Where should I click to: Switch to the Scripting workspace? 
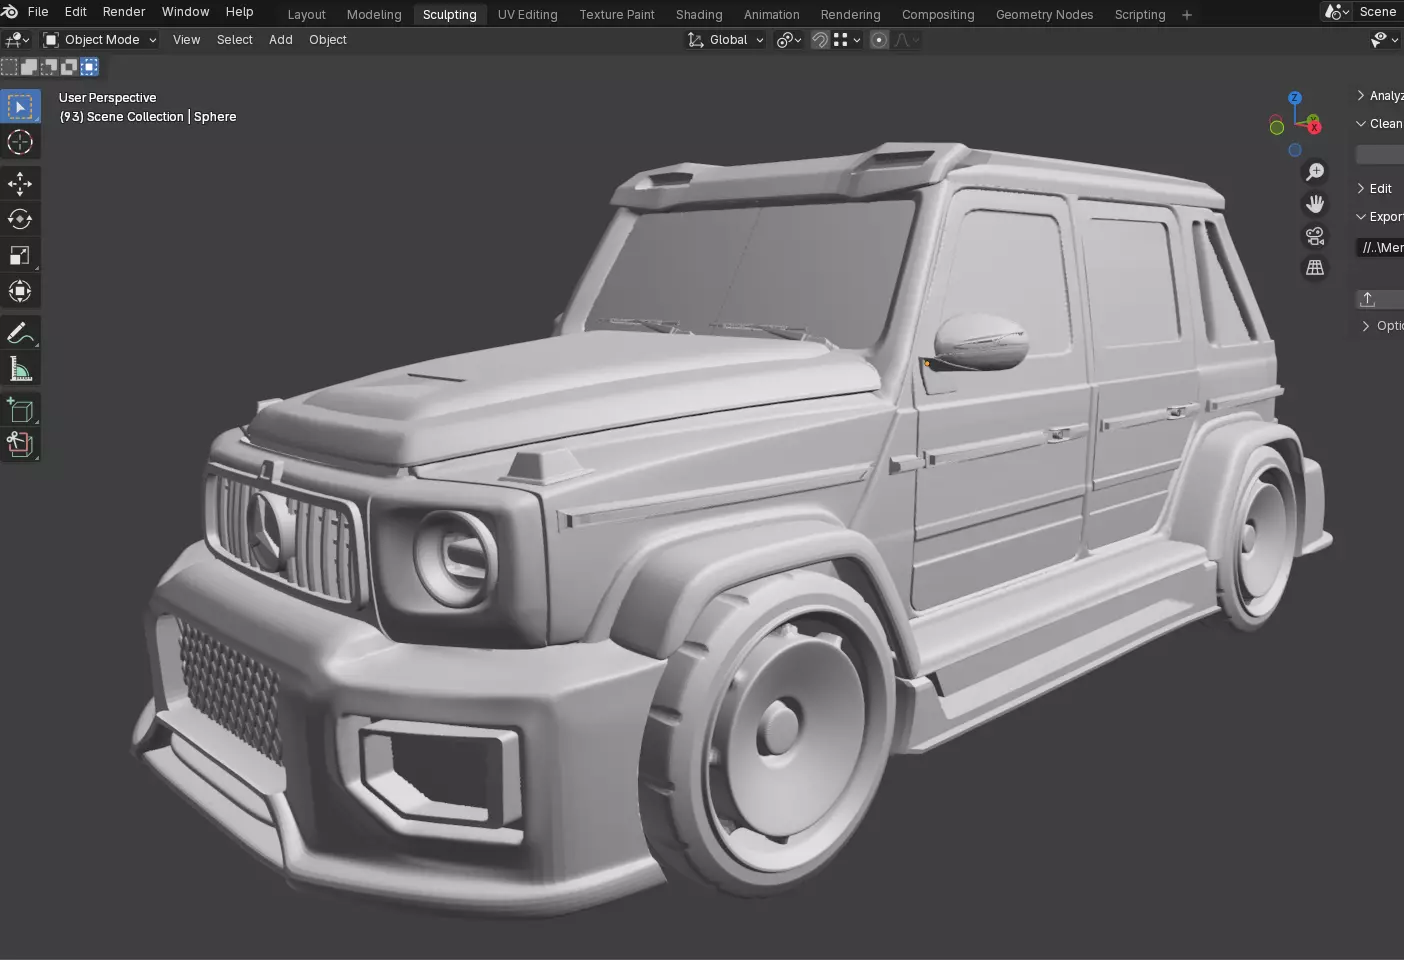click(x=1140, y=14)
